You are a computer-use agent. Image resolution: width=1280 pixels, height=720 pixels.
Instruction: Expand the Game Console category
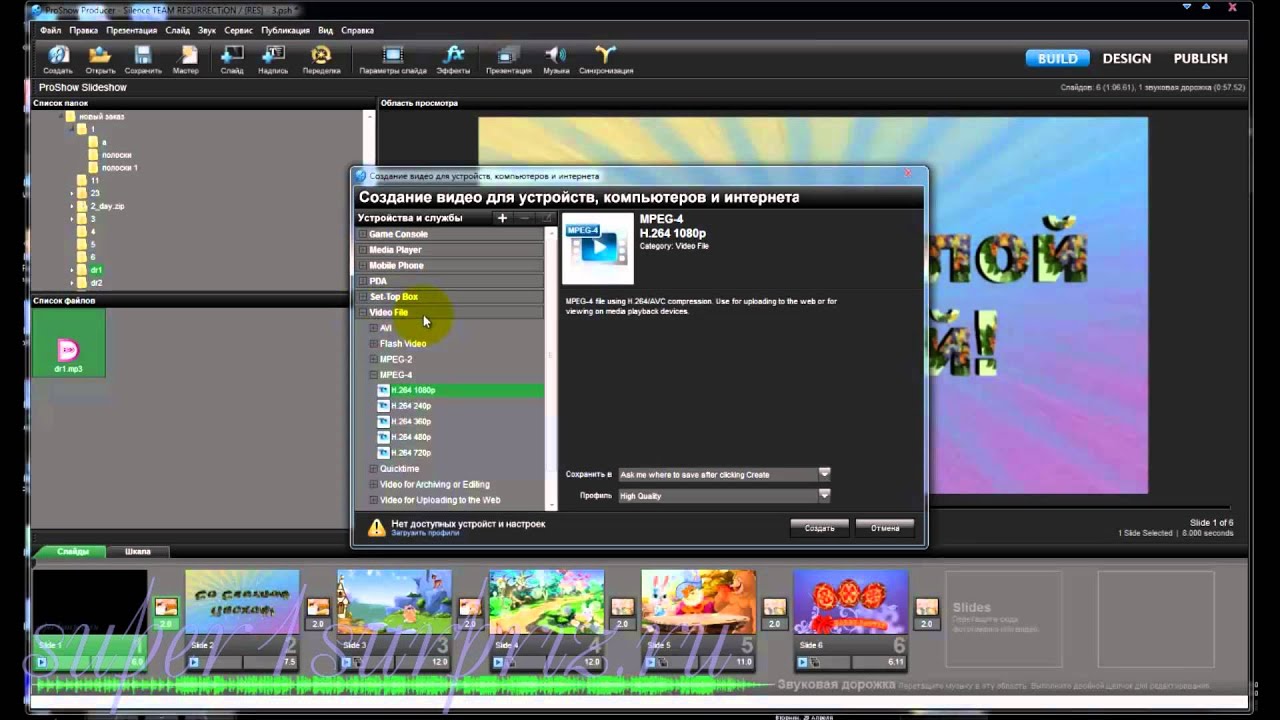pos(363,234)
